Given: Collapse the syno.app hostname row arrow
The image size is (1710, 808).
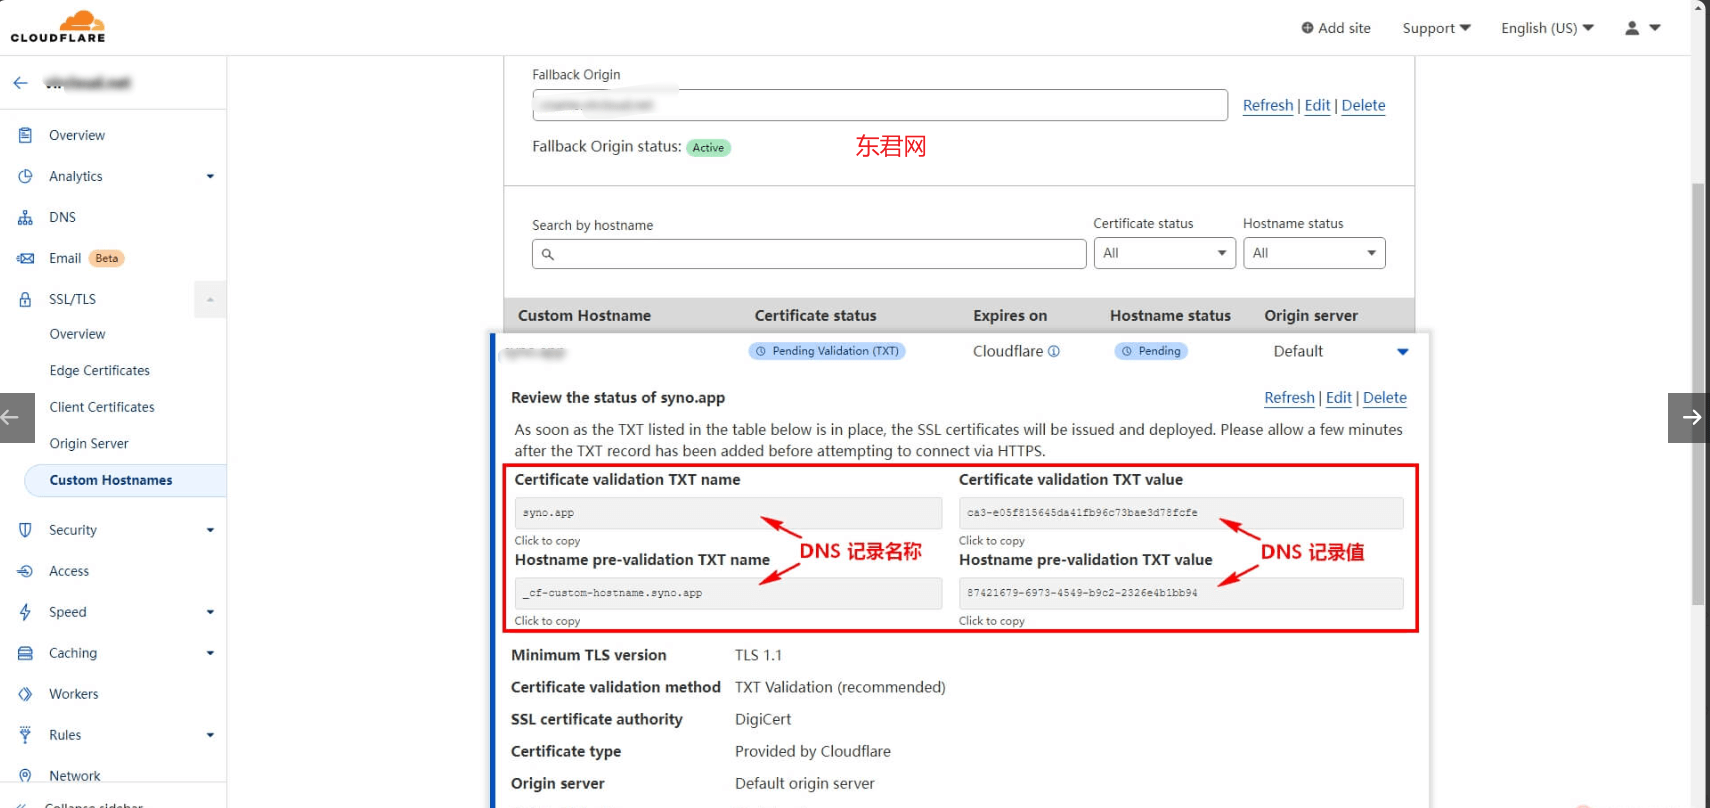Looking at the screenshot, I should [1402, 352].
